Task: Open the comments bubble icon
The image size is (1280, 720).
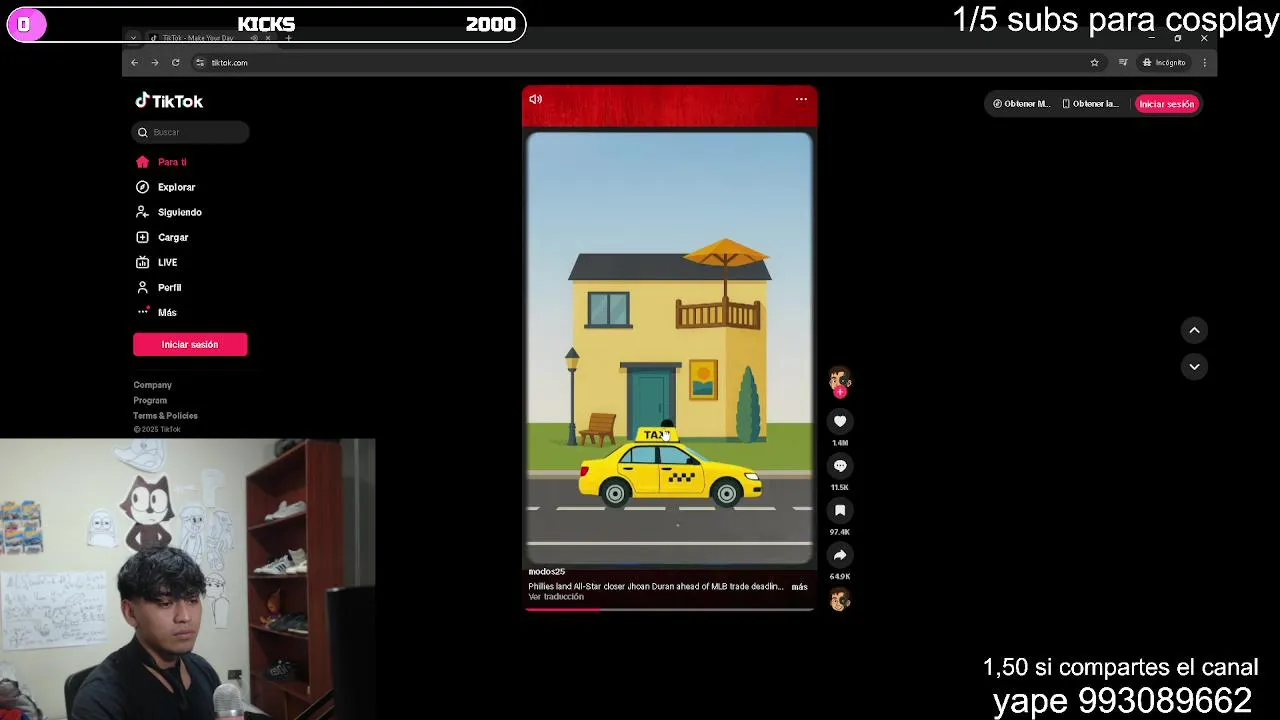Action: 840,466
